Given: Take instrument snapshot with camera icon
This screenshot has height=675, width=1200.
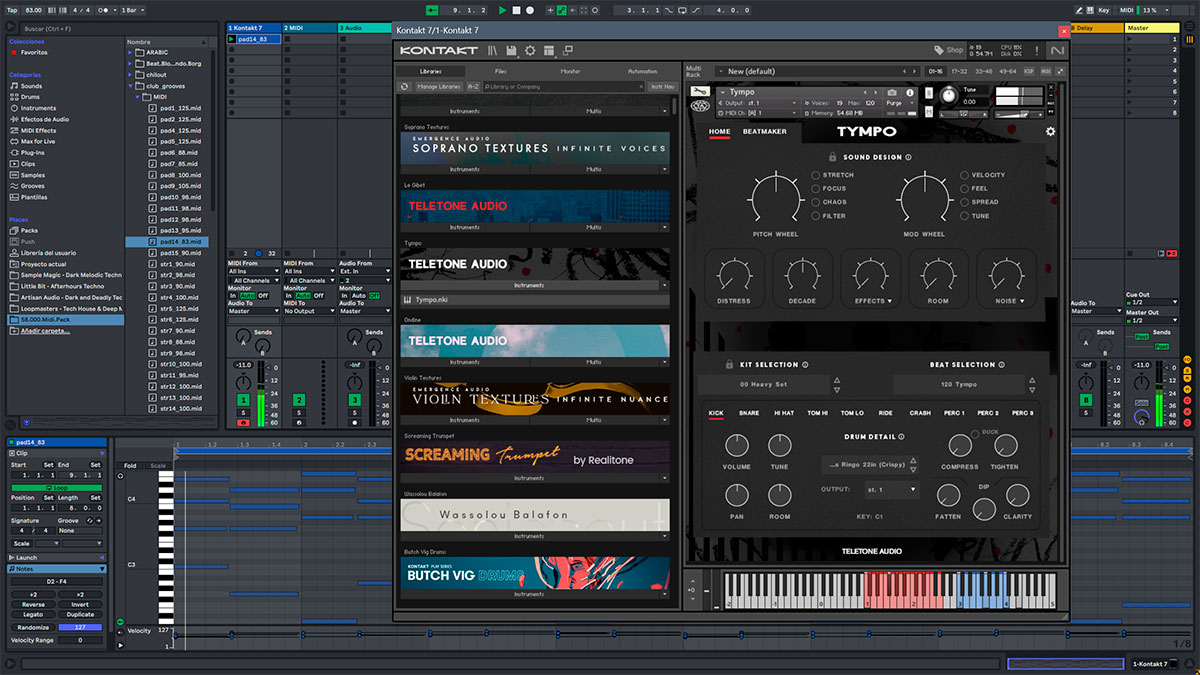Looking at the screenshot, I should point(893,92).
